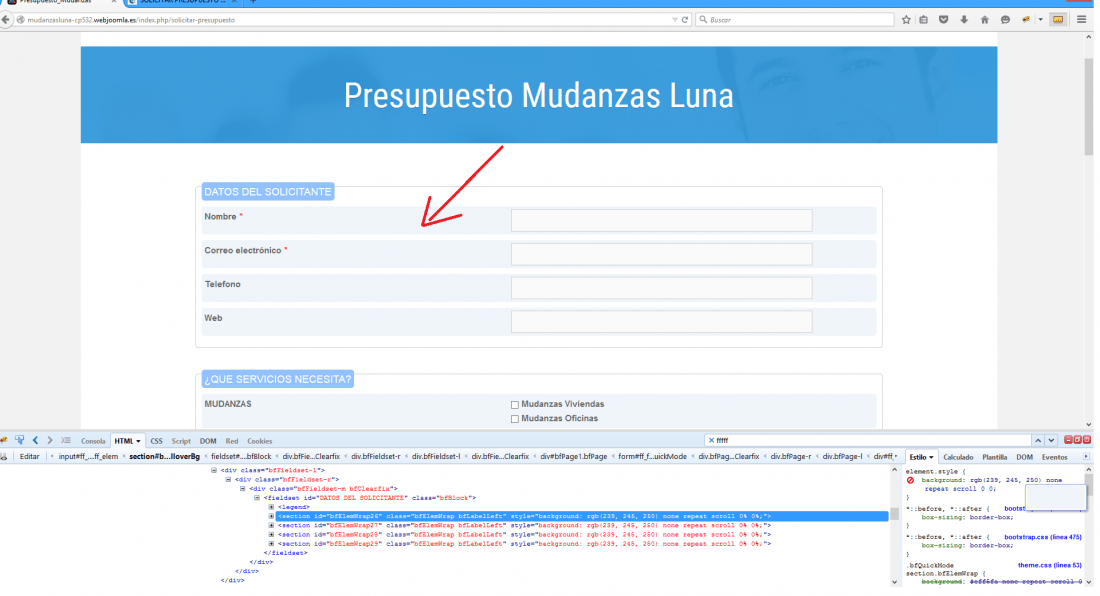
Task: Click the Telefono input field
Action: [x=662, y=287]
